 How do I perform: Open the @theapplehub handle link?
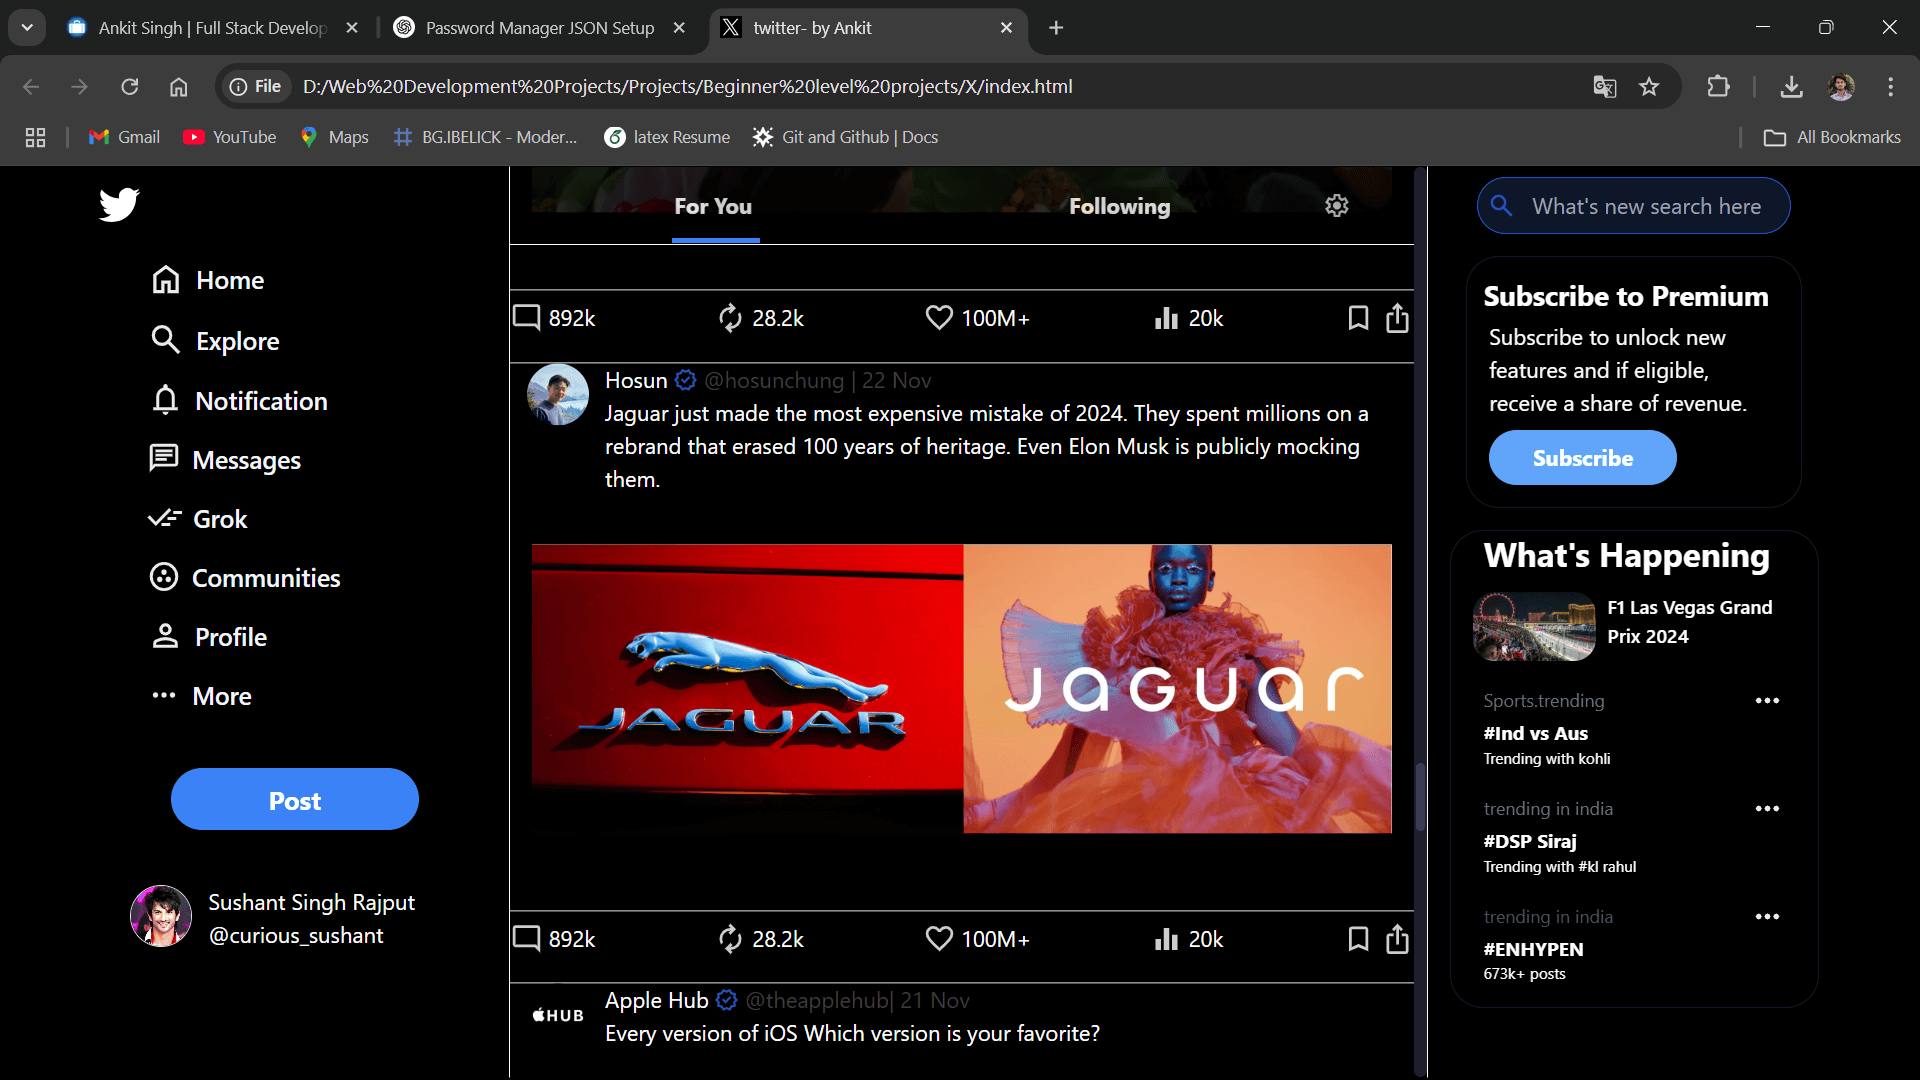coord(817,1000)
